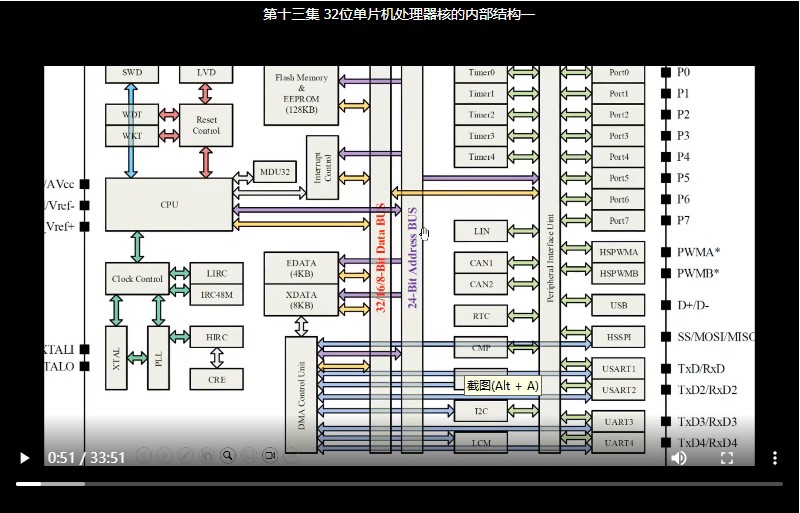
Task: Click the video title 第十三集 32位单片机处理器核的内部结构
Action: [398, 14]
